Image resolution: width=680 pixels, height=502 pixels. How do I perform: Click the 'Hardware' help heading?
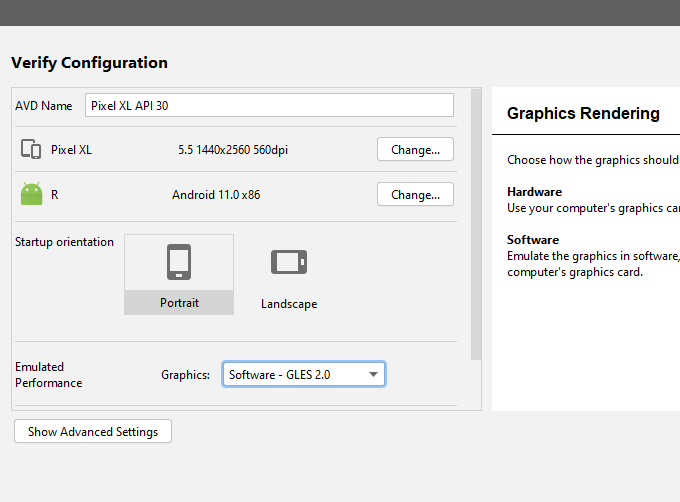coord(534,192)
